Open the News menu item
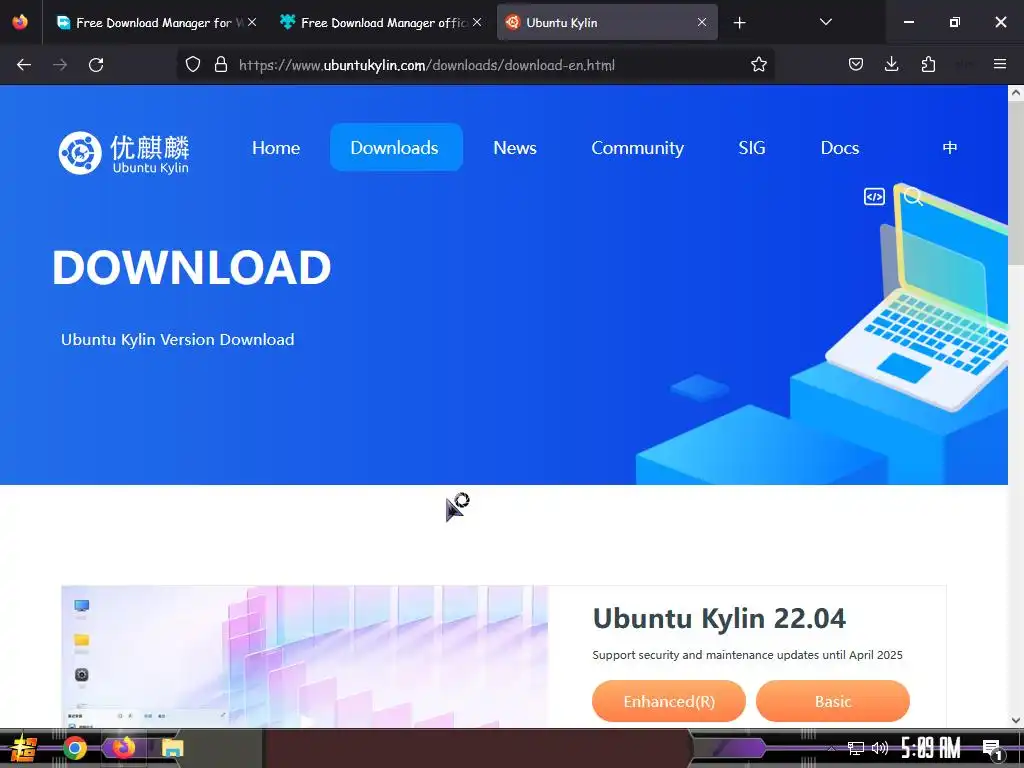The image size is (1024, 768). (x=515, y=148)
